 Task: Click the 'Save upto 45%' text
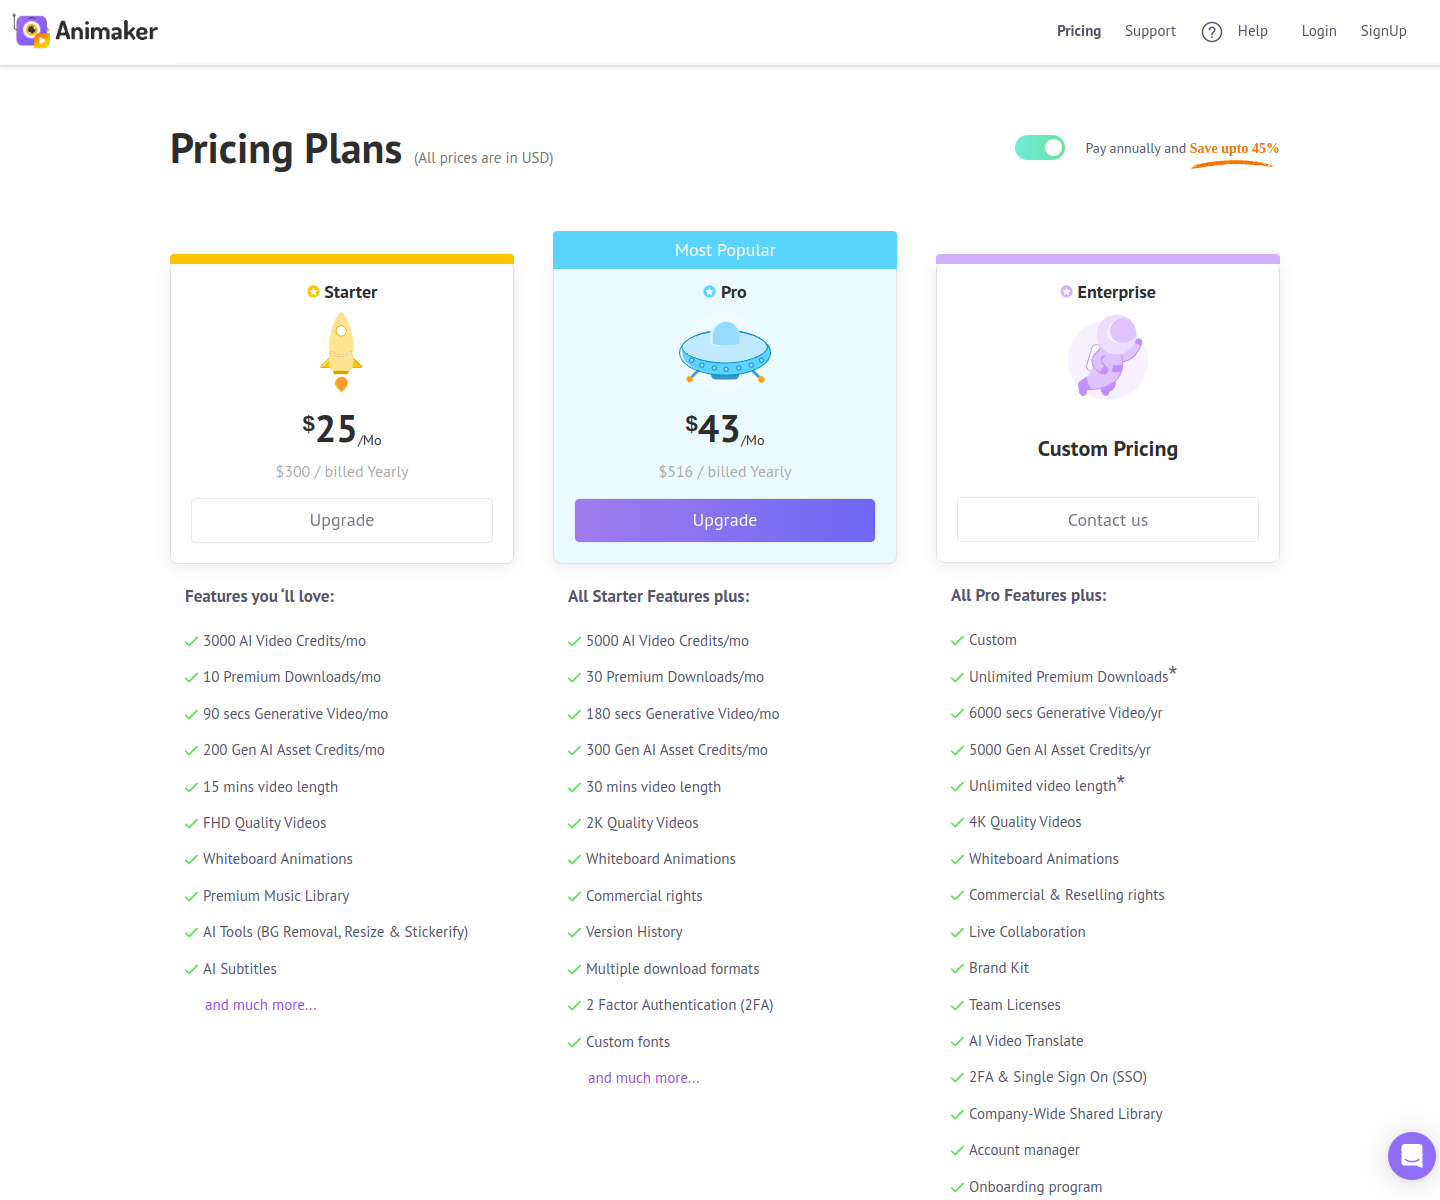point(1234,148)
